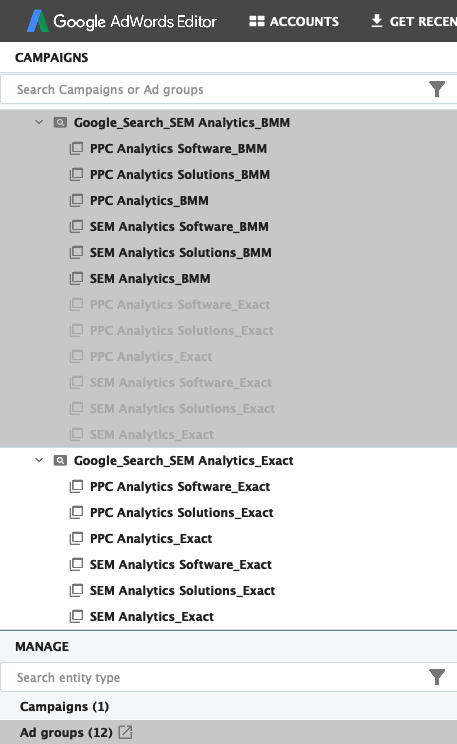Click search campaign icon for SEM Analytics_Exact
The height and width of the screenshot is (744, 457).
60,461
